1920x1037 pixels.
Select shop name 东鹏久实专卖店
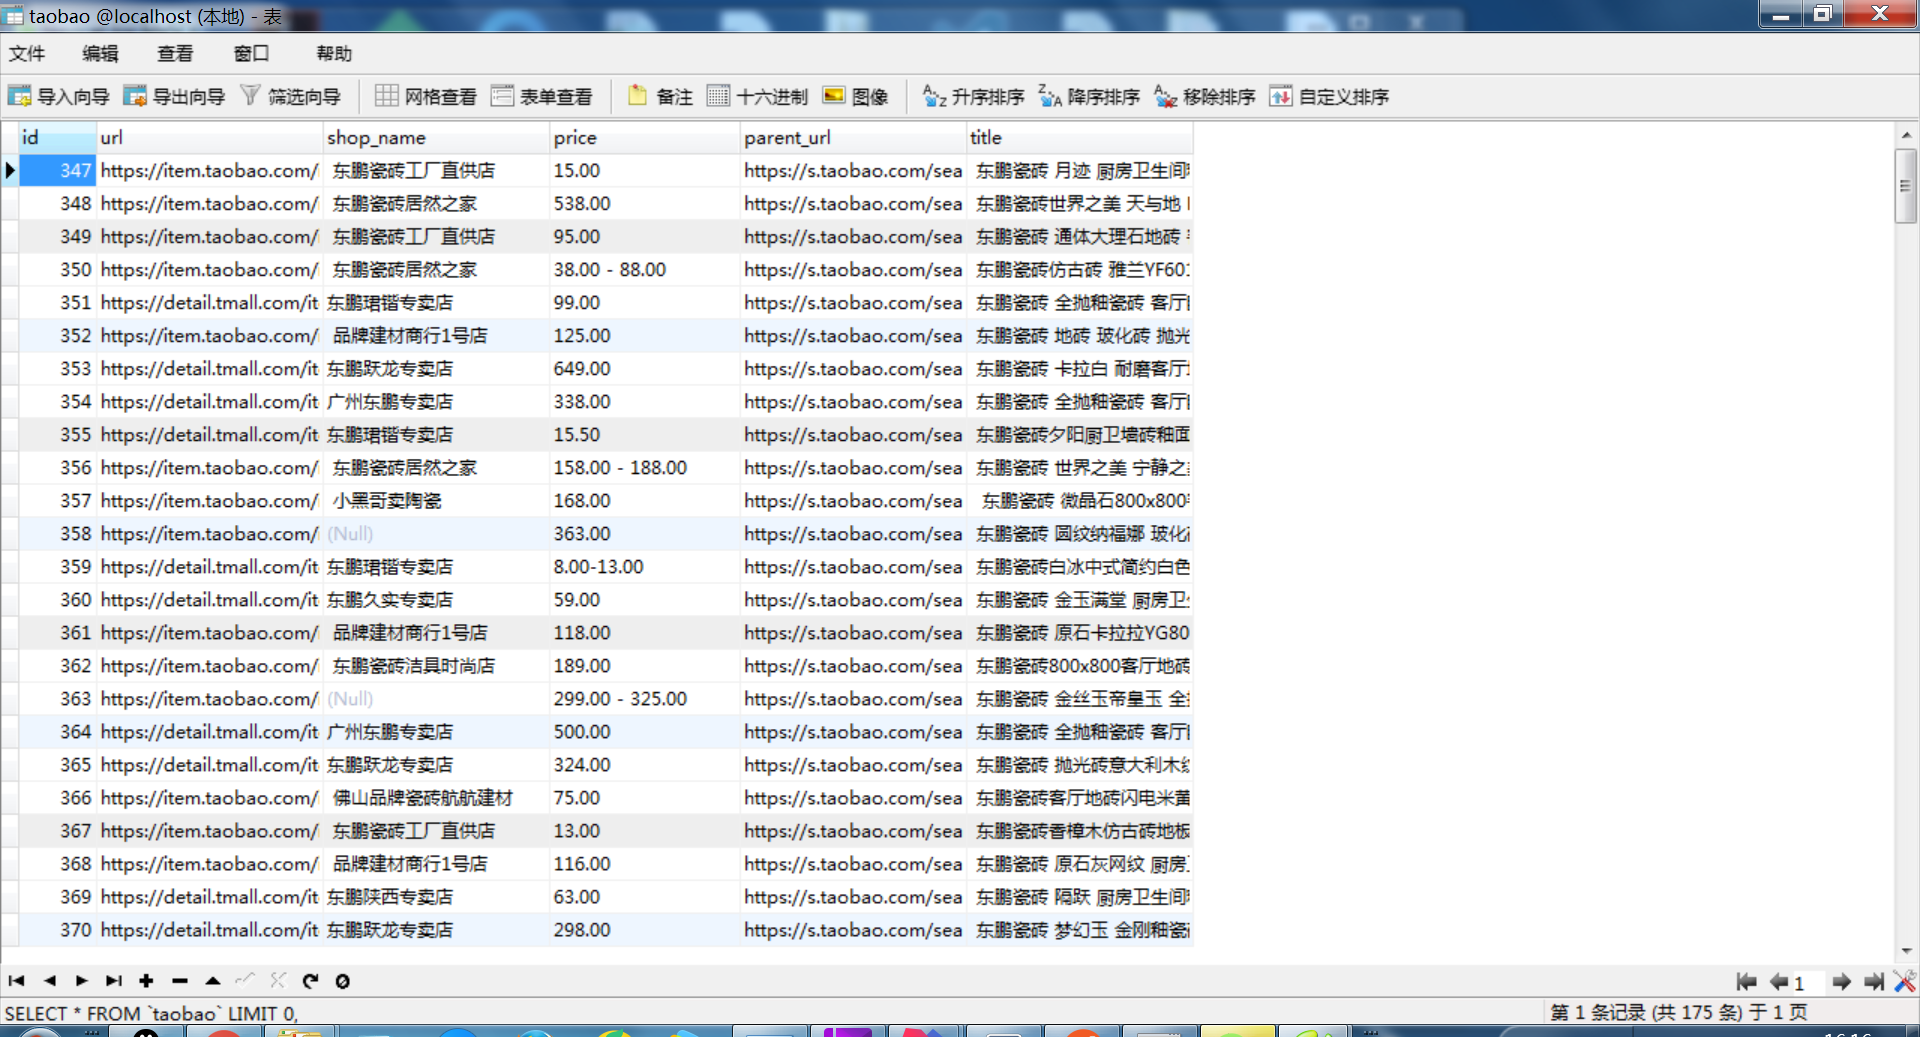(x=436, y=599)
